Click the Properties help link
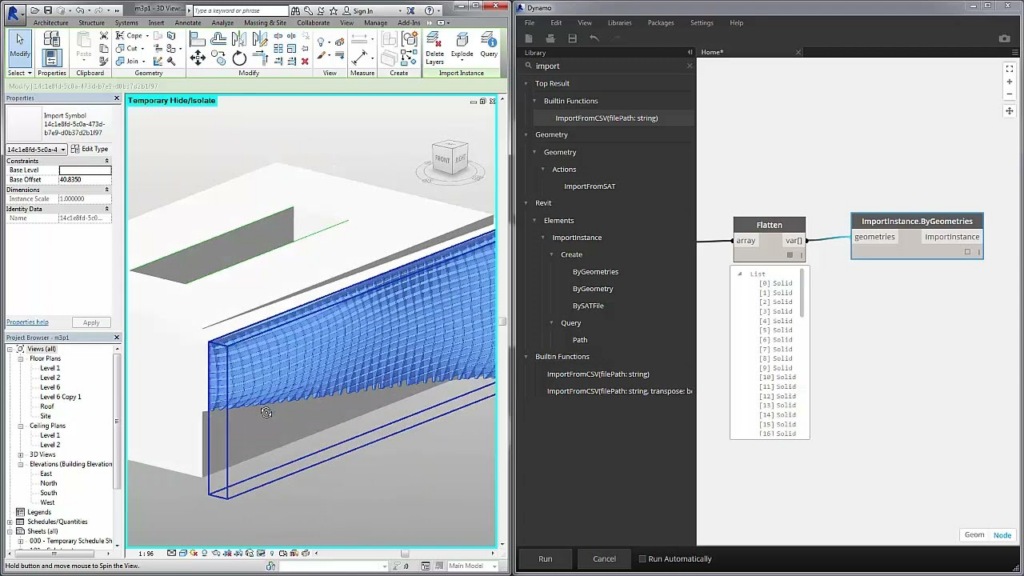The width and height of the screenshot is (1024, 576). [x=27, y=323]
